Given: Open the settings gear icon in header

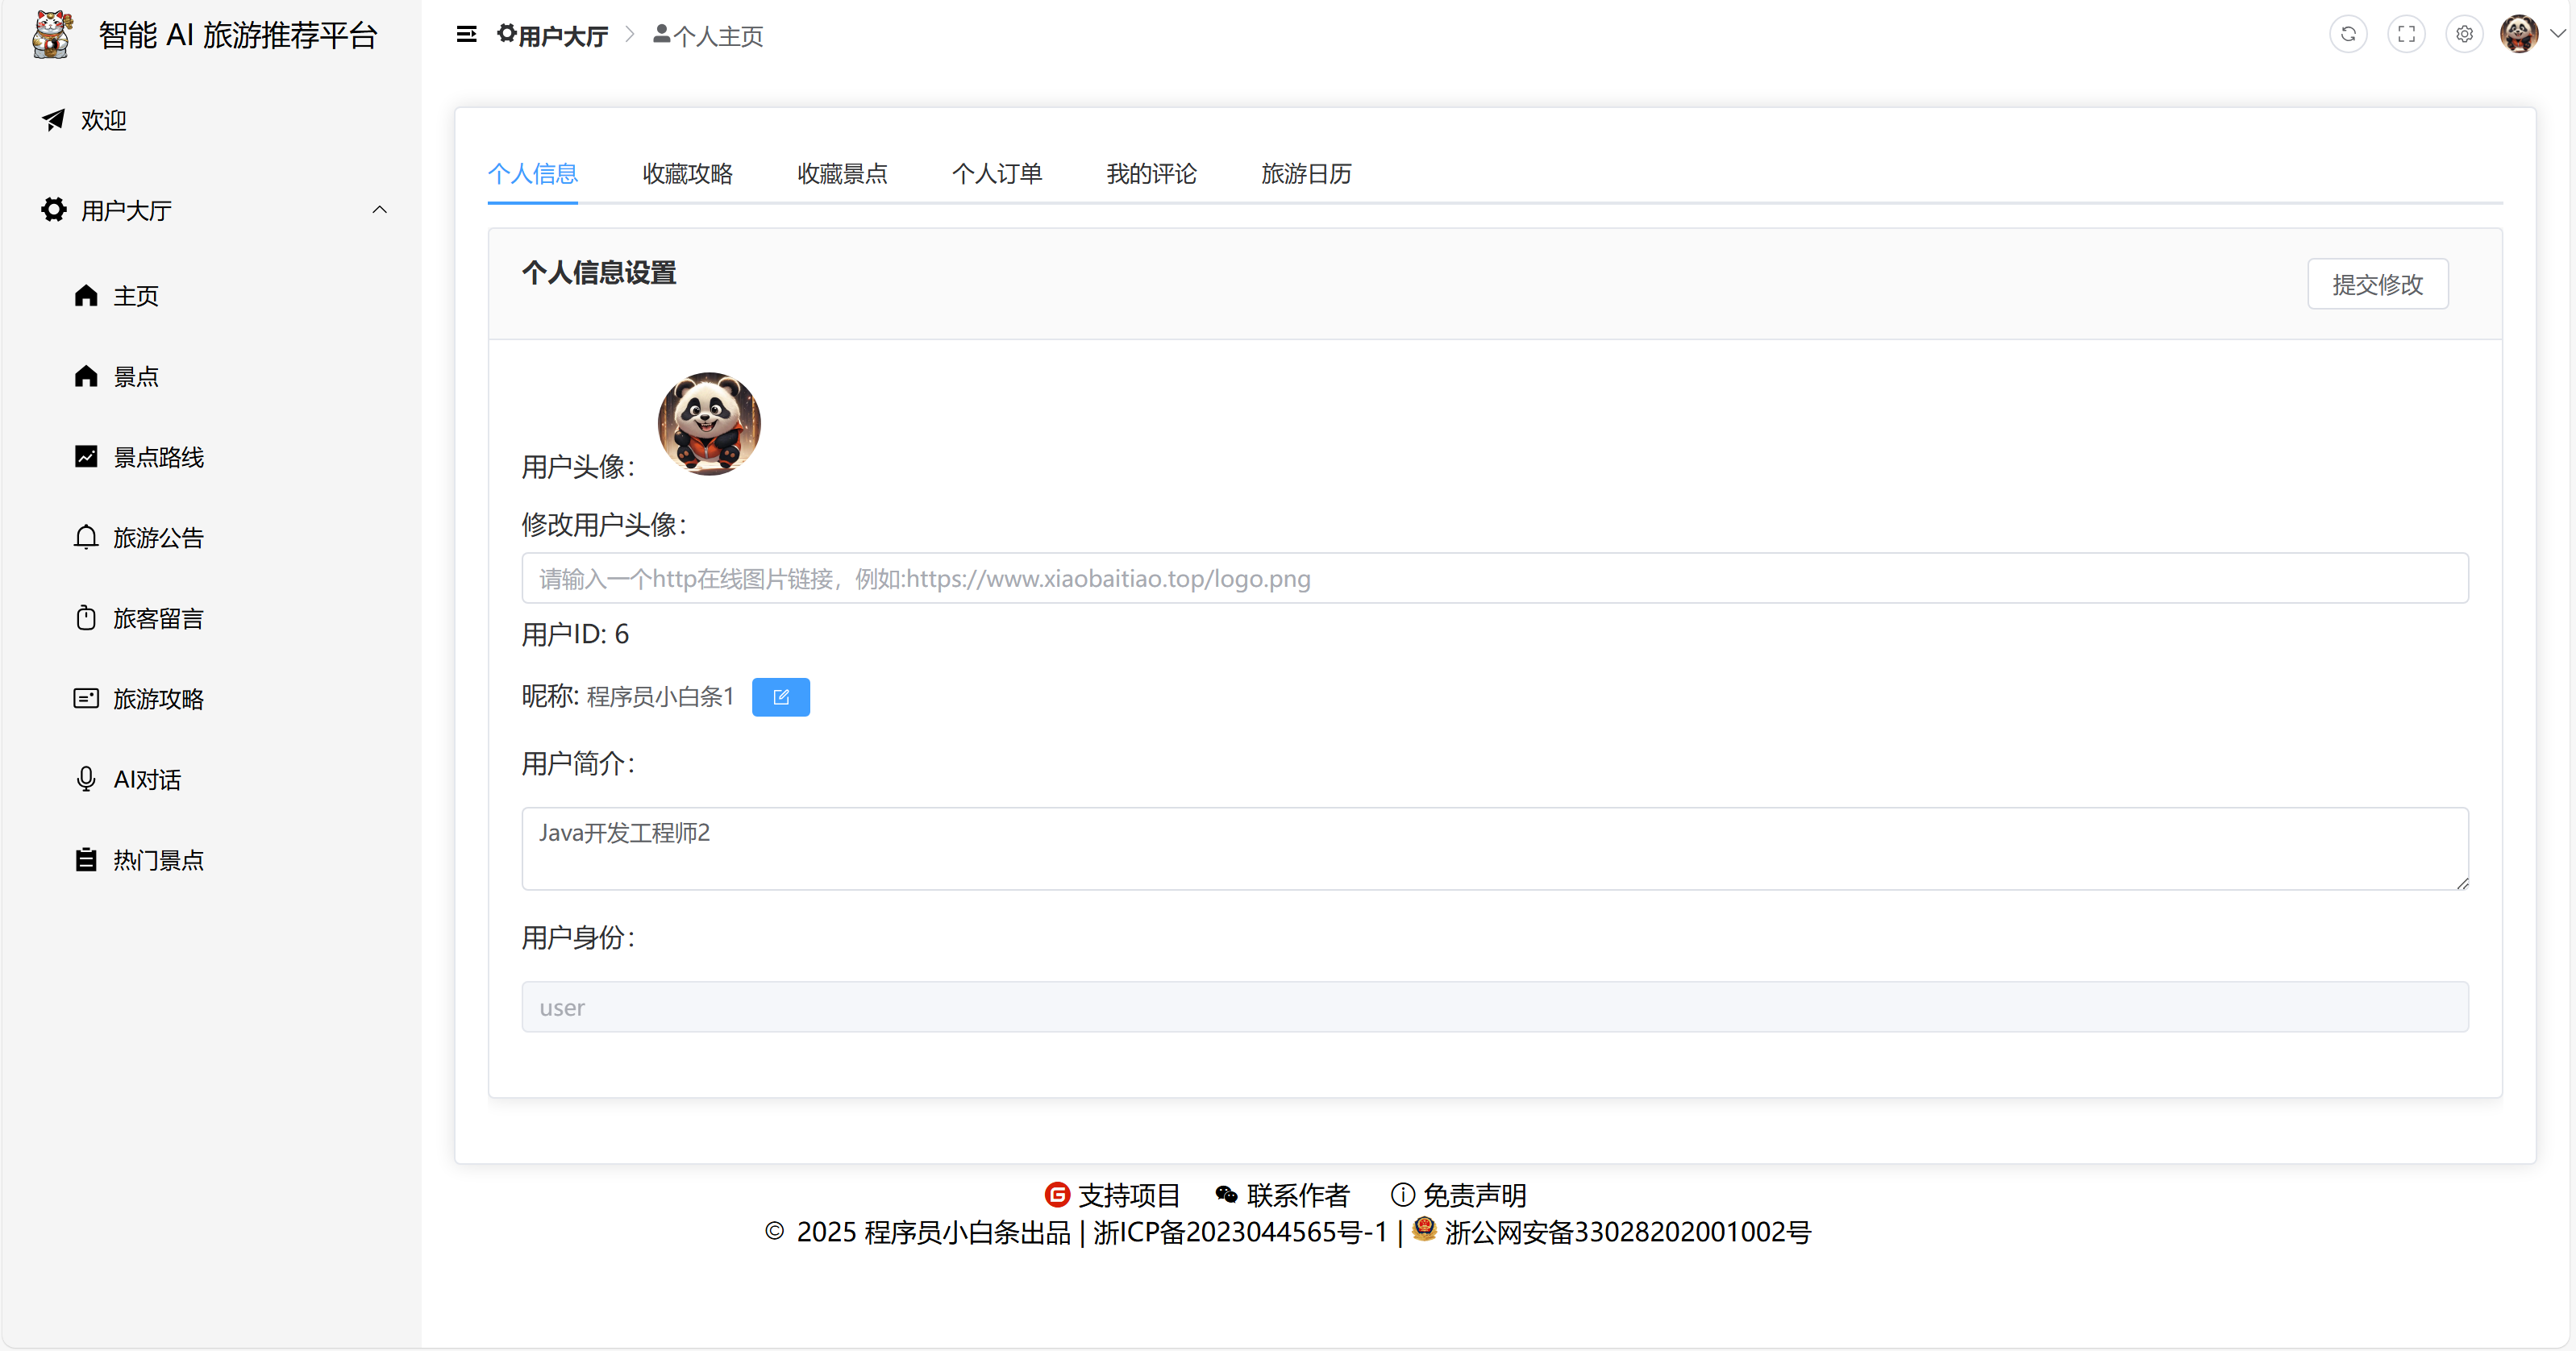Looking at the screenshot, I should (2464, 34).
